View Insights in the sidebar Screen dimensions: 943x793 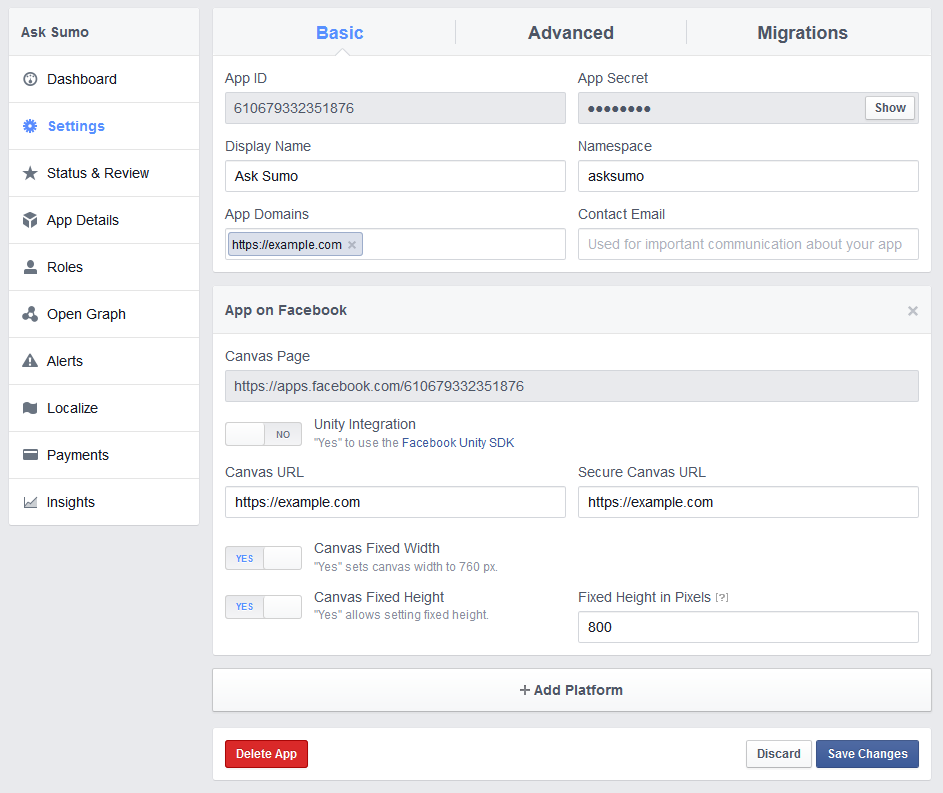[104, 502]
